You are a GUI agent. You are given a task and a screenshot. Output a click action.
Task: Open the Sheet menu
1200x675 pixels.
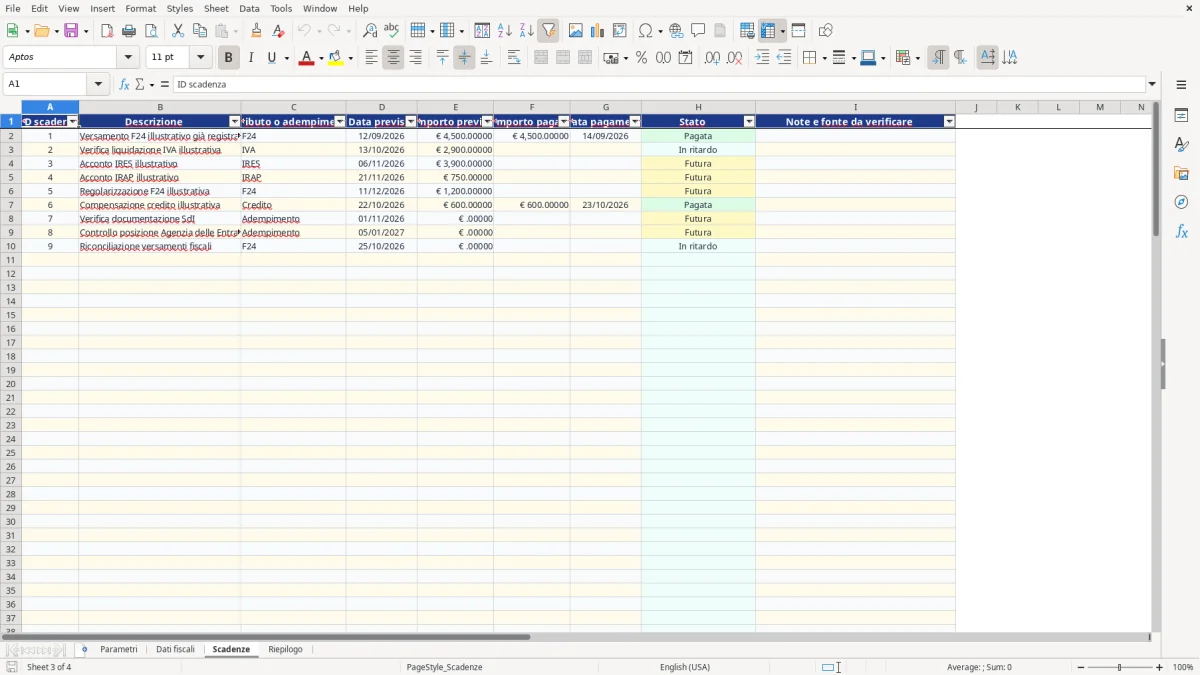(216, 8)
